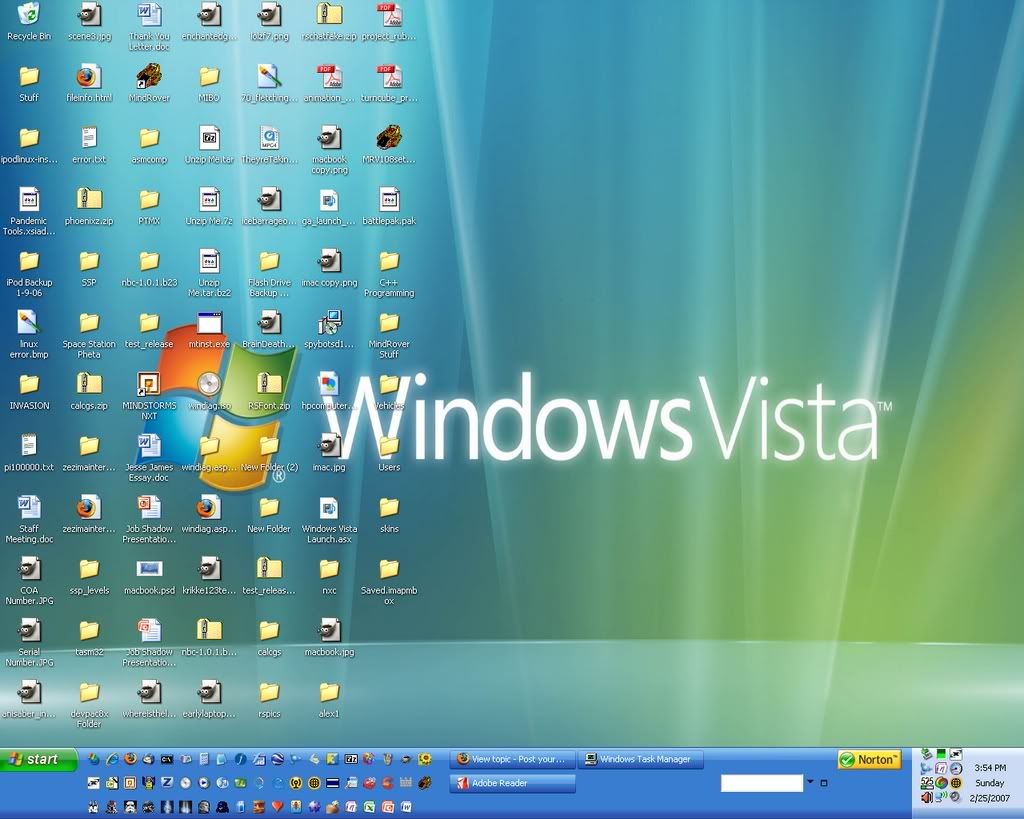Open the error.txt text file

pyautogui.click(x=89, y=145)
